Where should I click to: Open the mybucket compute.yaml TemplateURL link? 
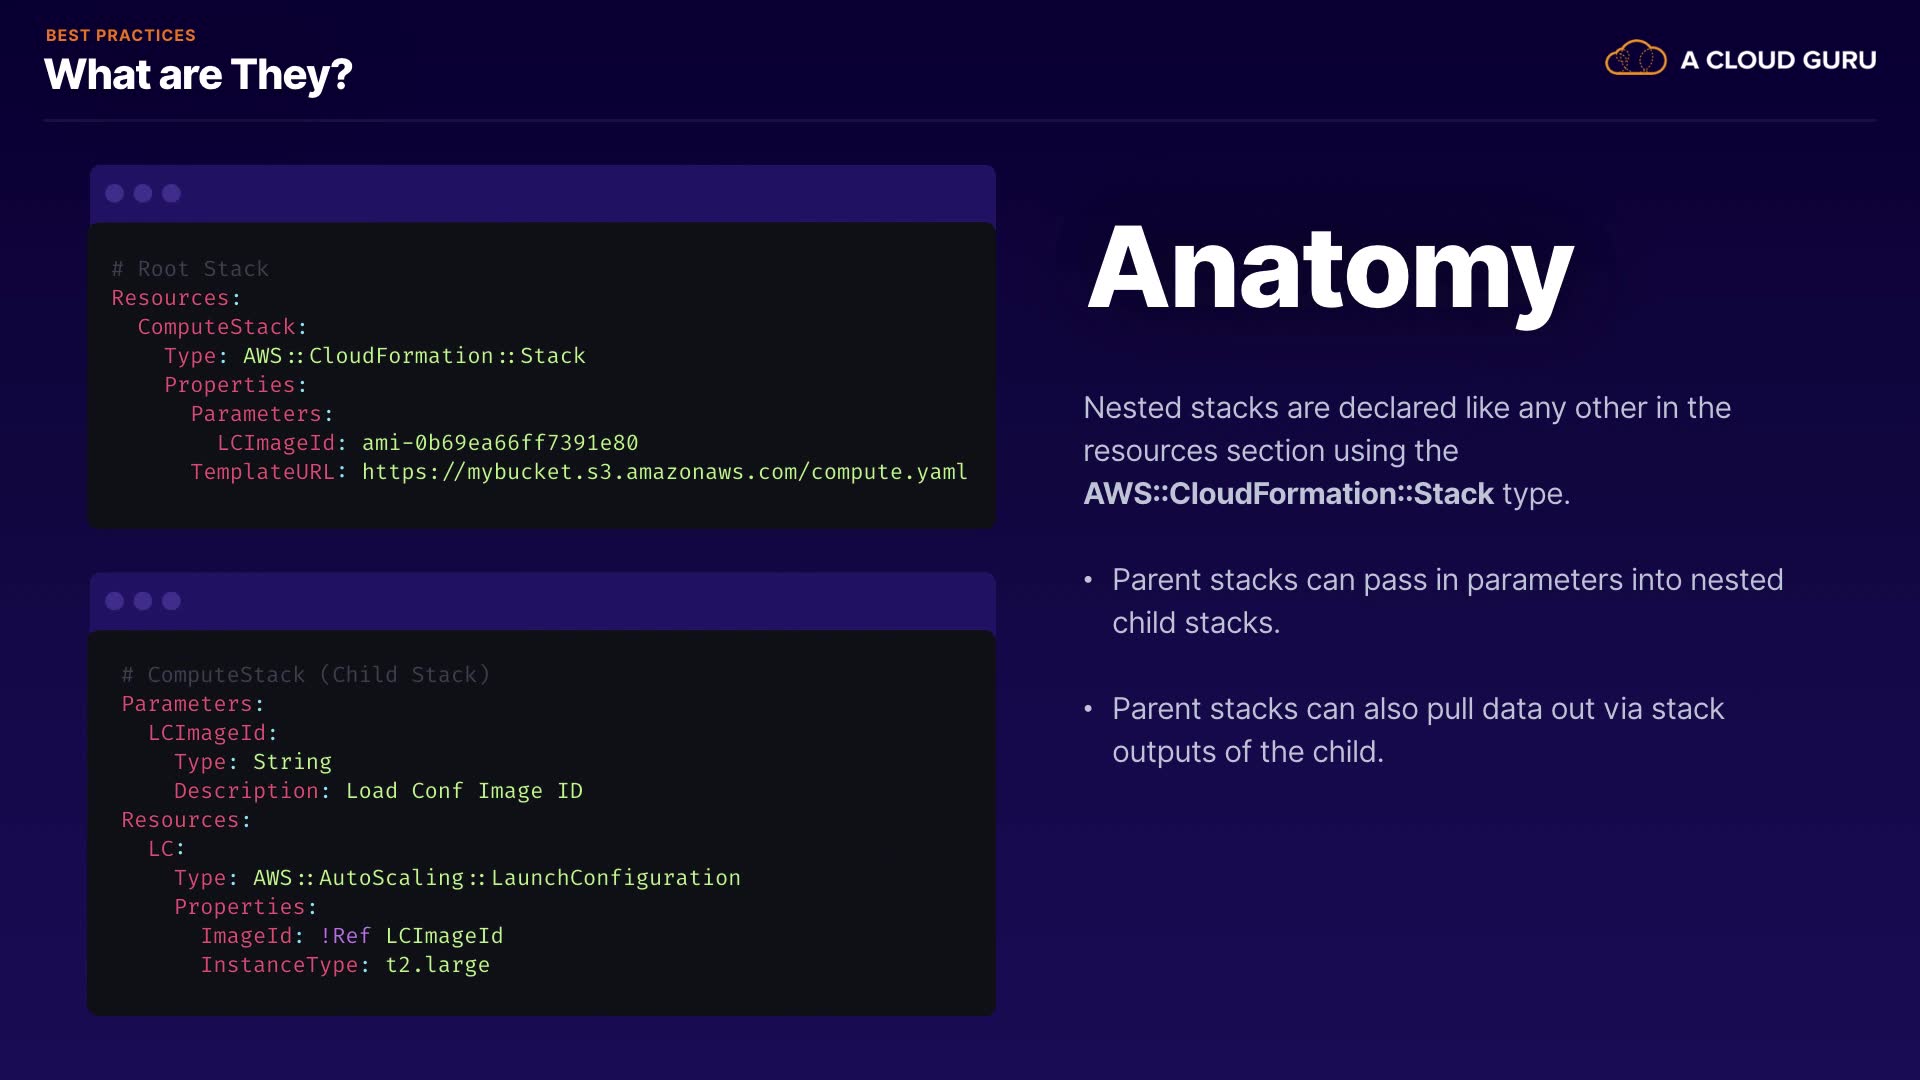tap(664, 472)
